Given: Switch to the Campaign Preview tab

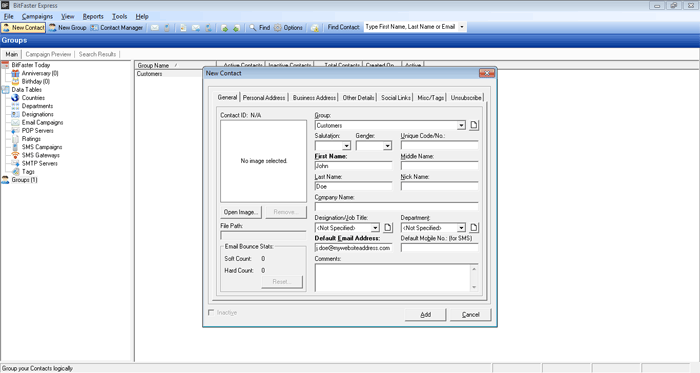Looking at the screenshot, I should [x=48, y=54].
